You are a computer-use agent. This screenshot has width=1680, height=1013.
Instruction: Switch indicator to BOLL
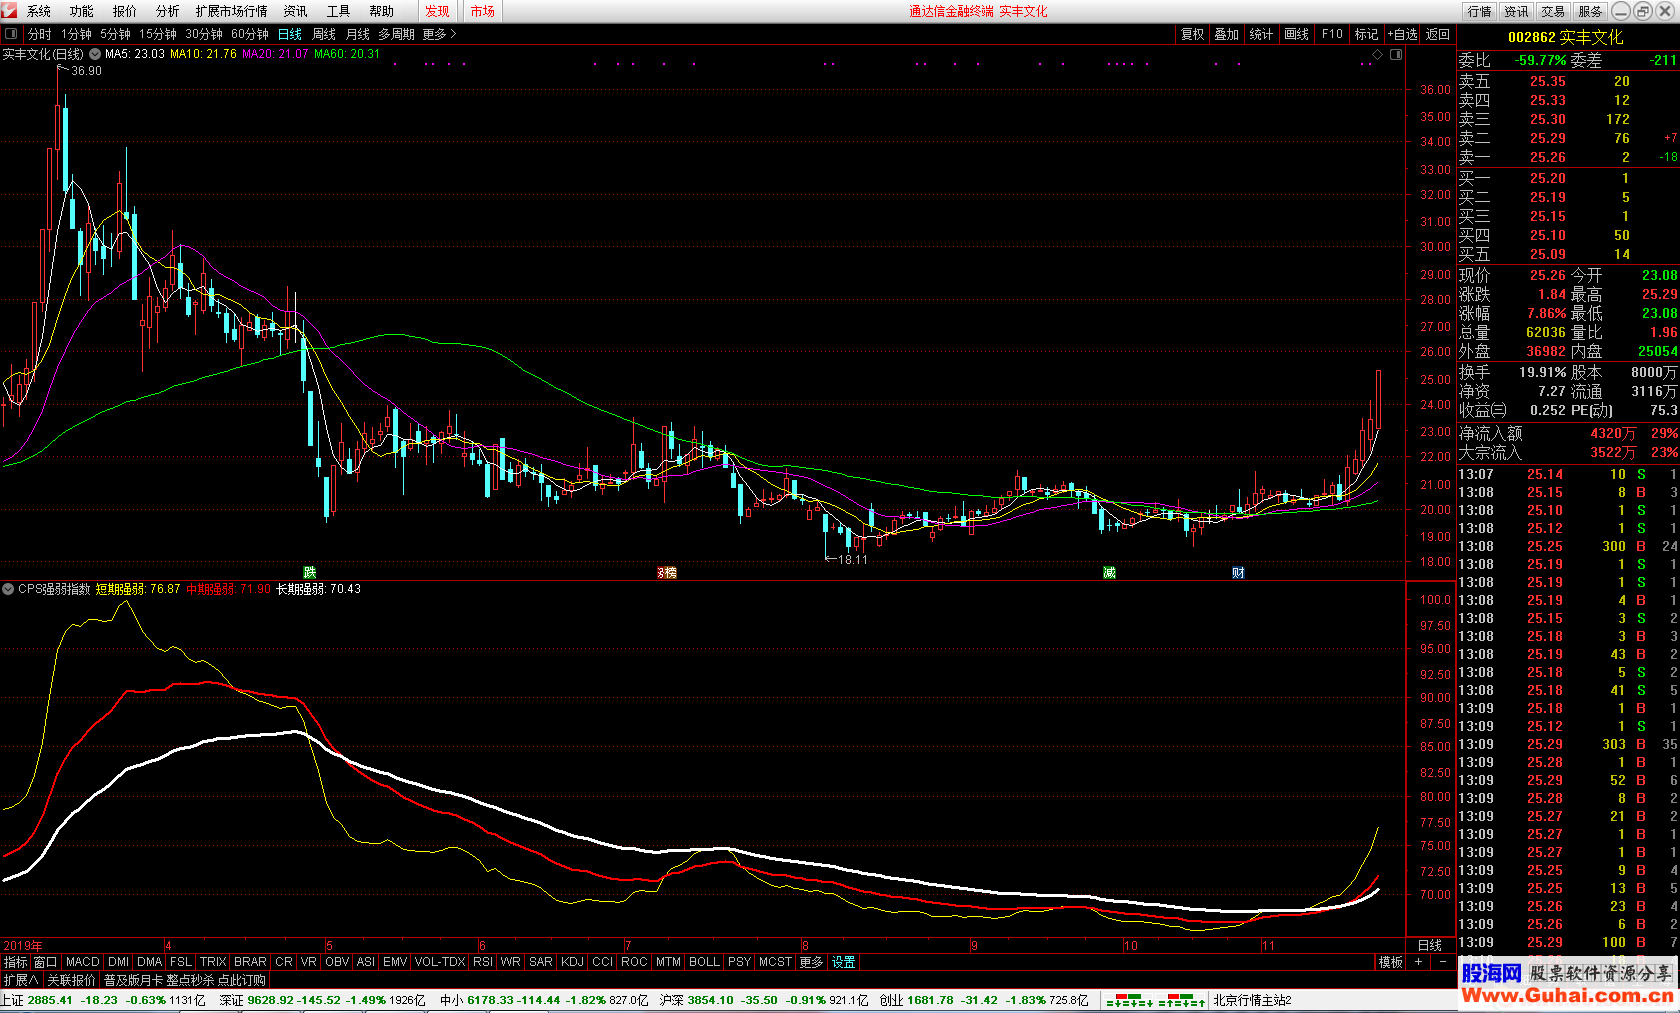click(704, 962)
